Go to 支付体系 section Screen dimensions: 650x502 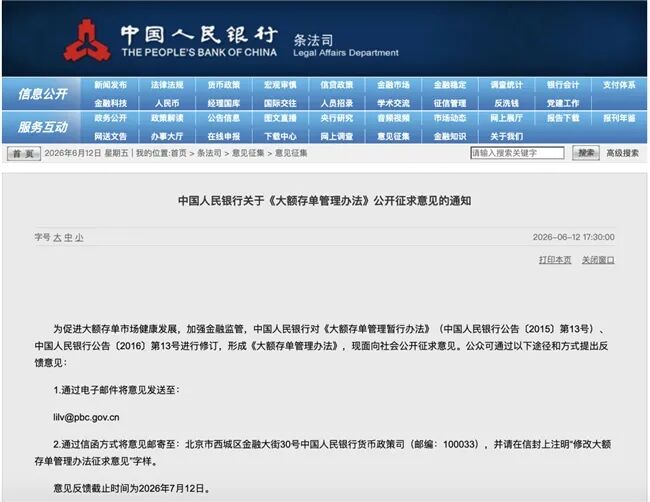pyautogui.click(x=619, y=85)
